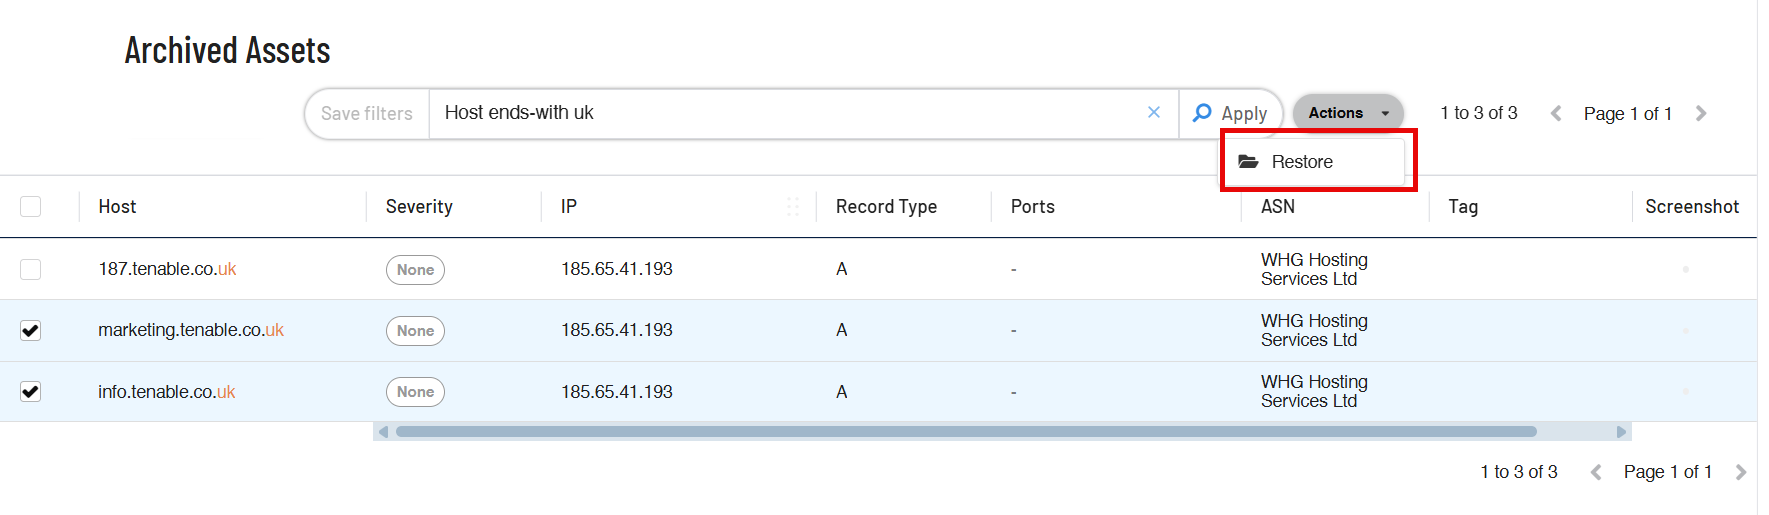Click the horizontal scrollbar's left arrow
Image resolution: width=1769 pixels, height=515 pixels.
click(383, 432)
